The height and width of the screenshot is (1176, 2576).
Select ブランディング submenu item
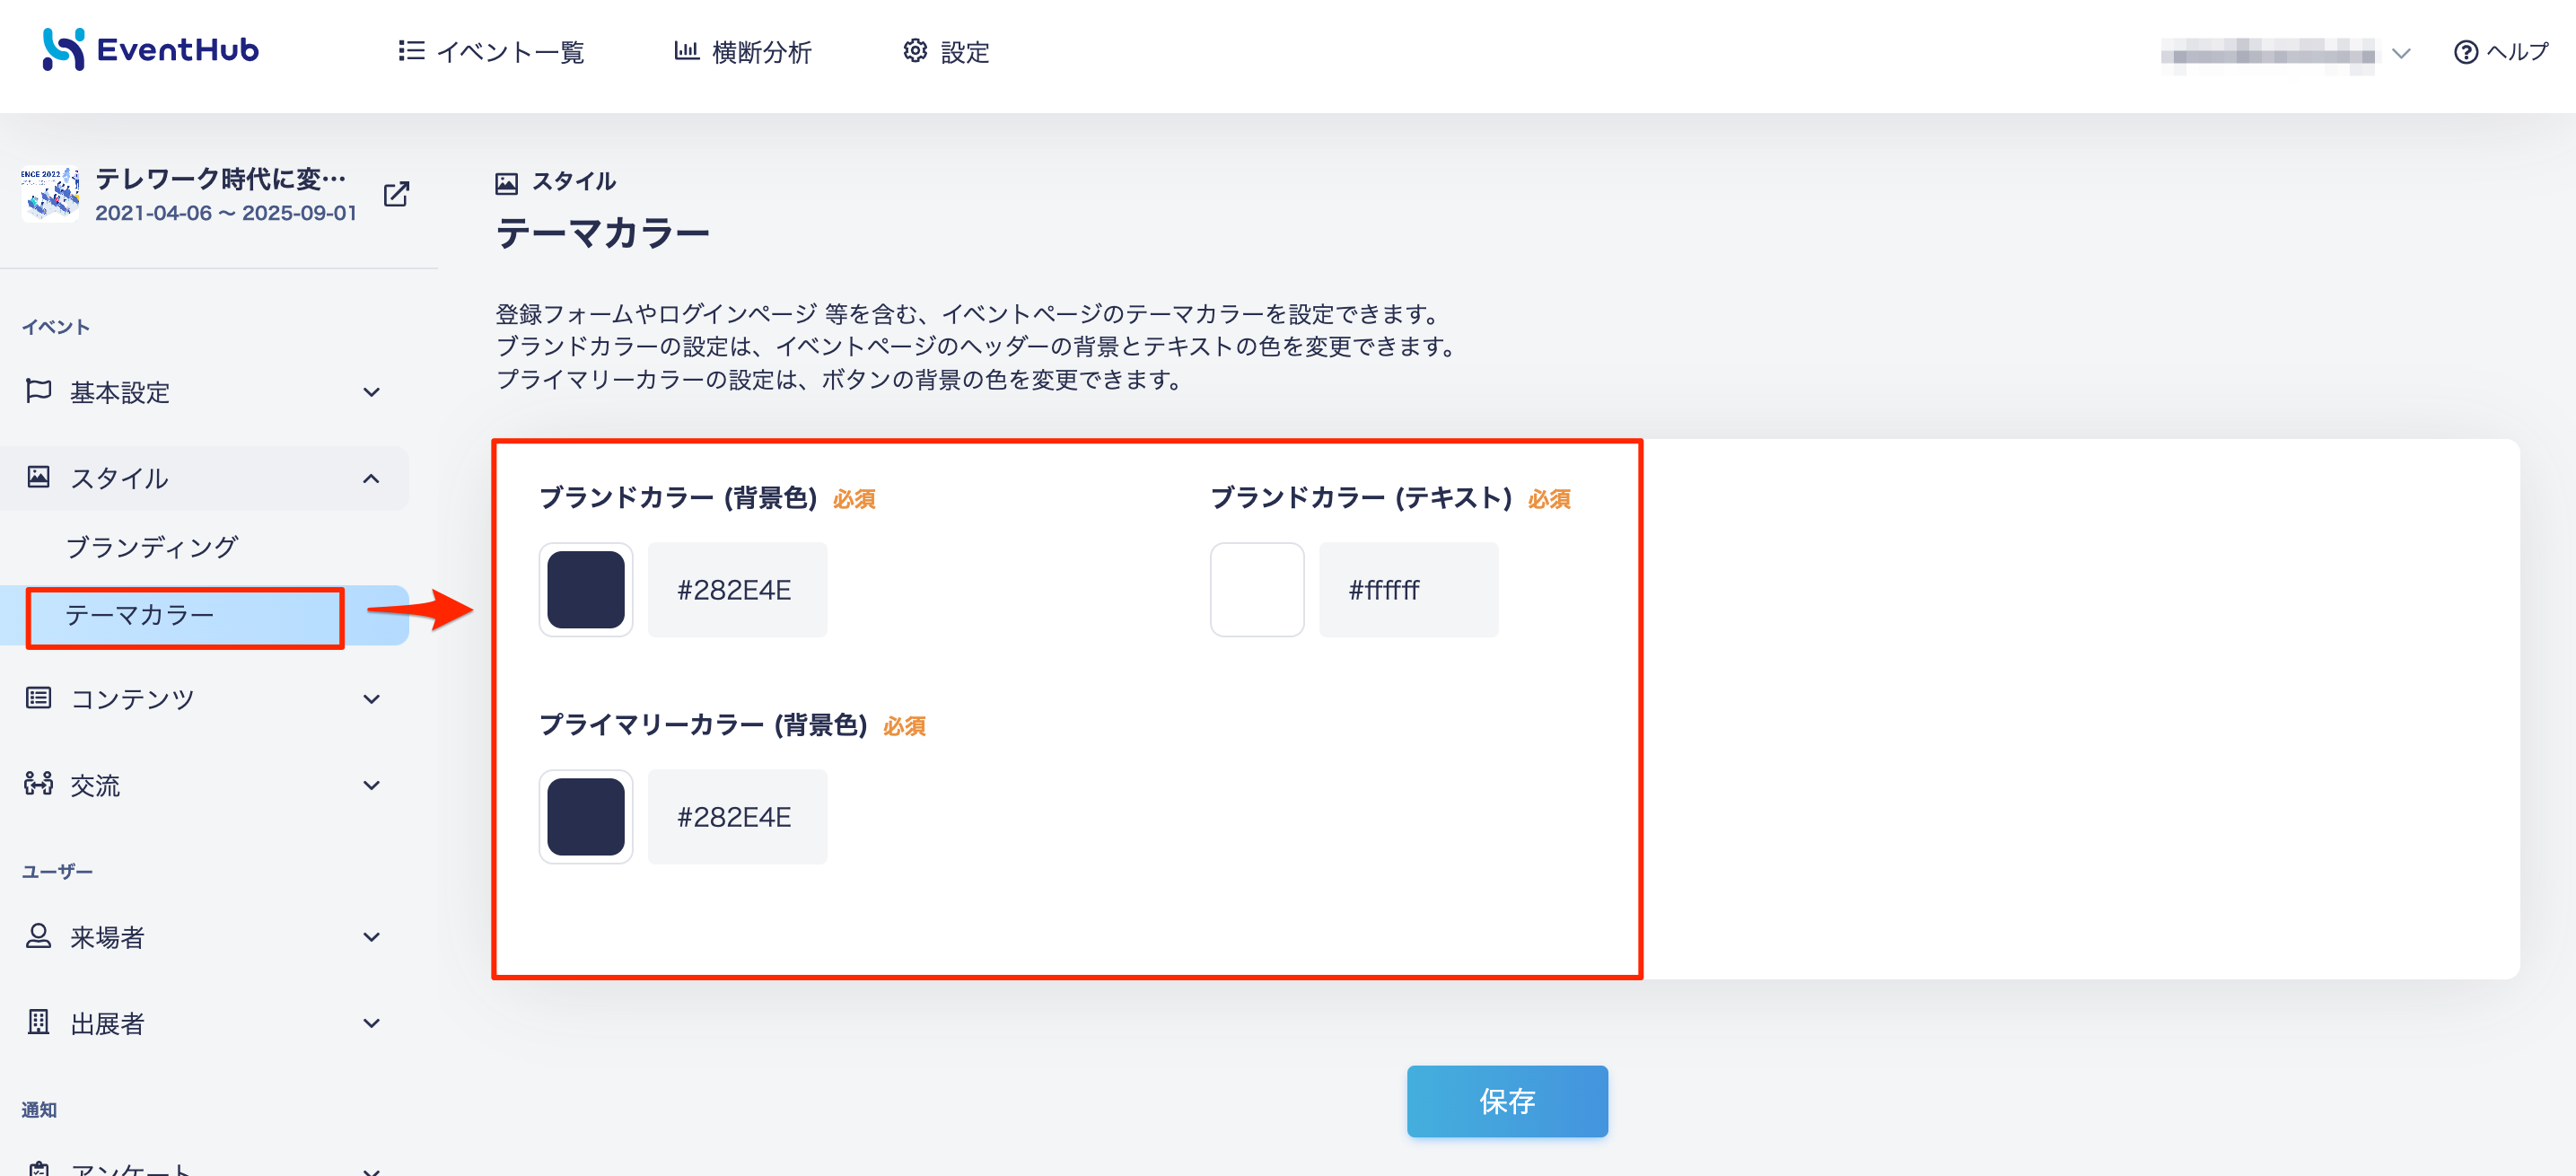(152, 547)
